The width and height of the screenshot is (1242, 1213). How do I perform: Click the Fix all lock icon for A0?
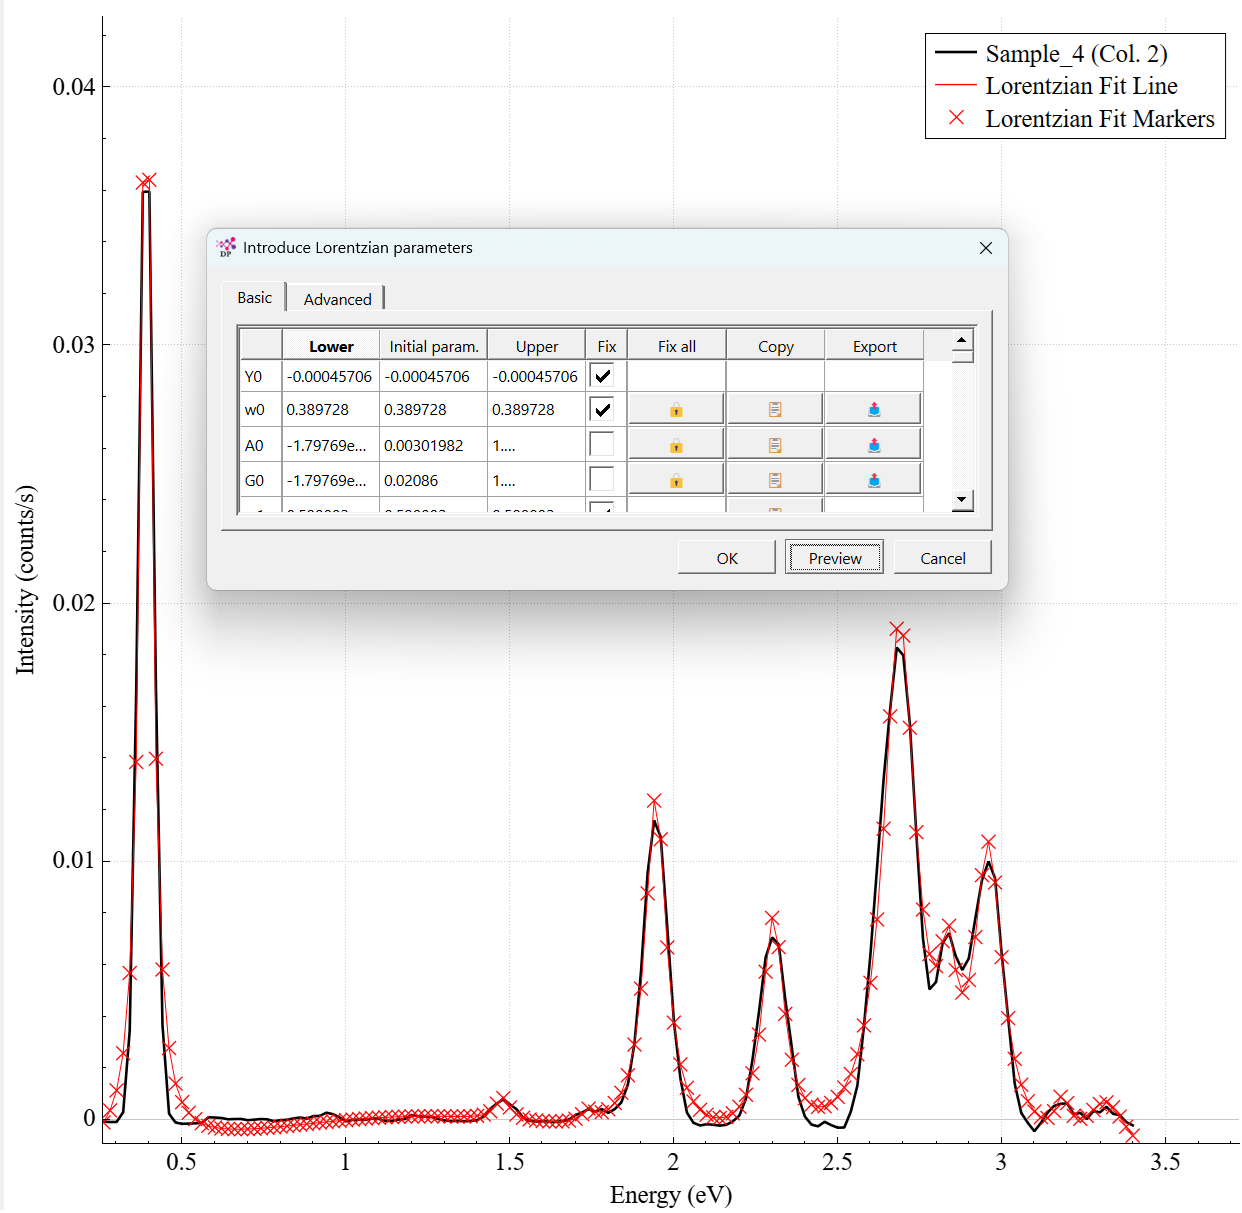(676, 442)
